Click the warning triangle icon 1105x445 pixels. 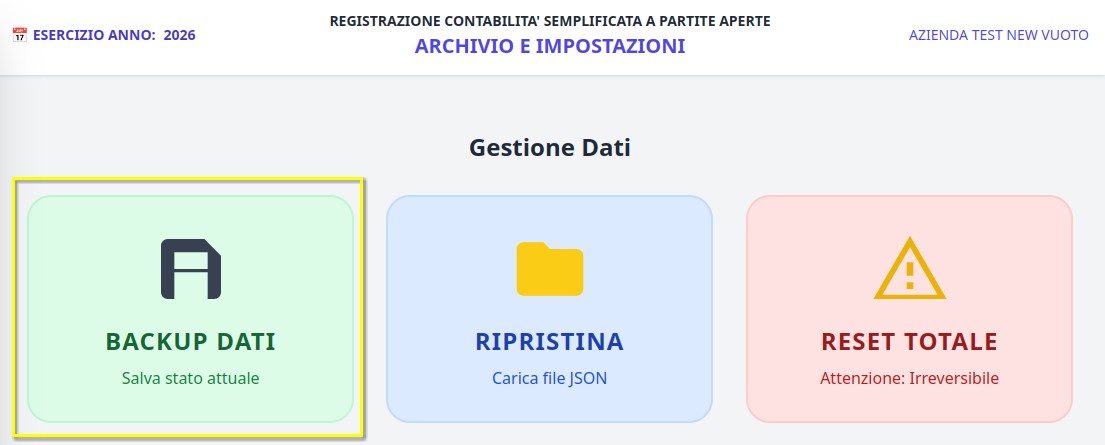[909, 269]
